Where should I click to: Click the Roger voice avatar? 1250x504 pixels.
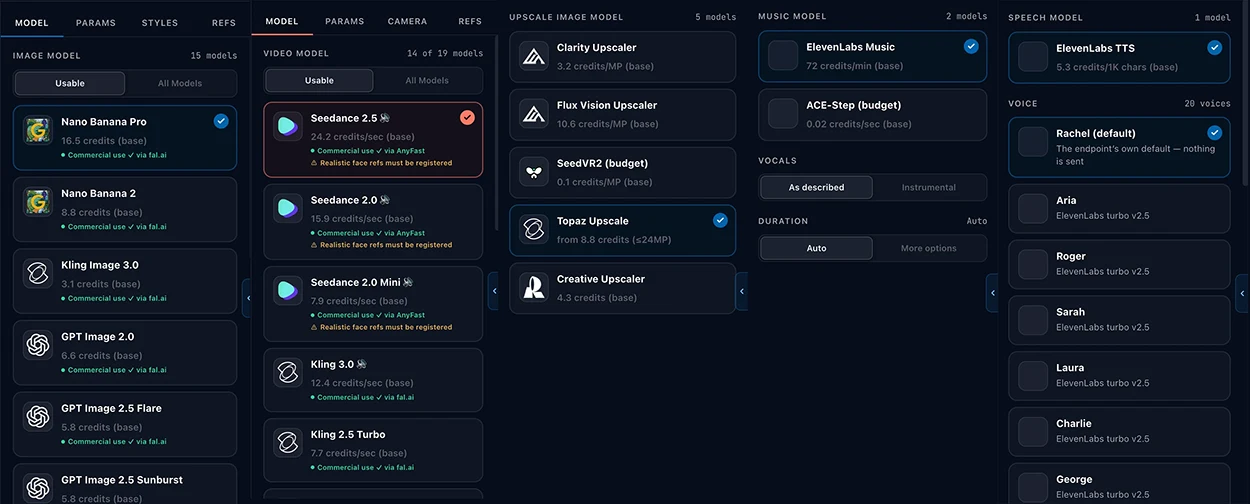[1033, 264]
